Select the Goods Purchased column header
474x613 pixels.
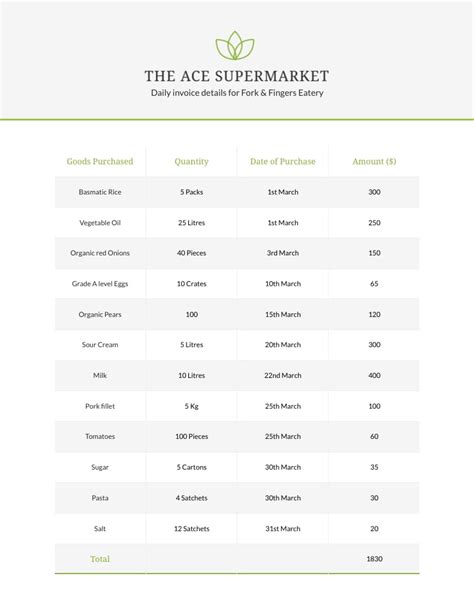(100, 161)
